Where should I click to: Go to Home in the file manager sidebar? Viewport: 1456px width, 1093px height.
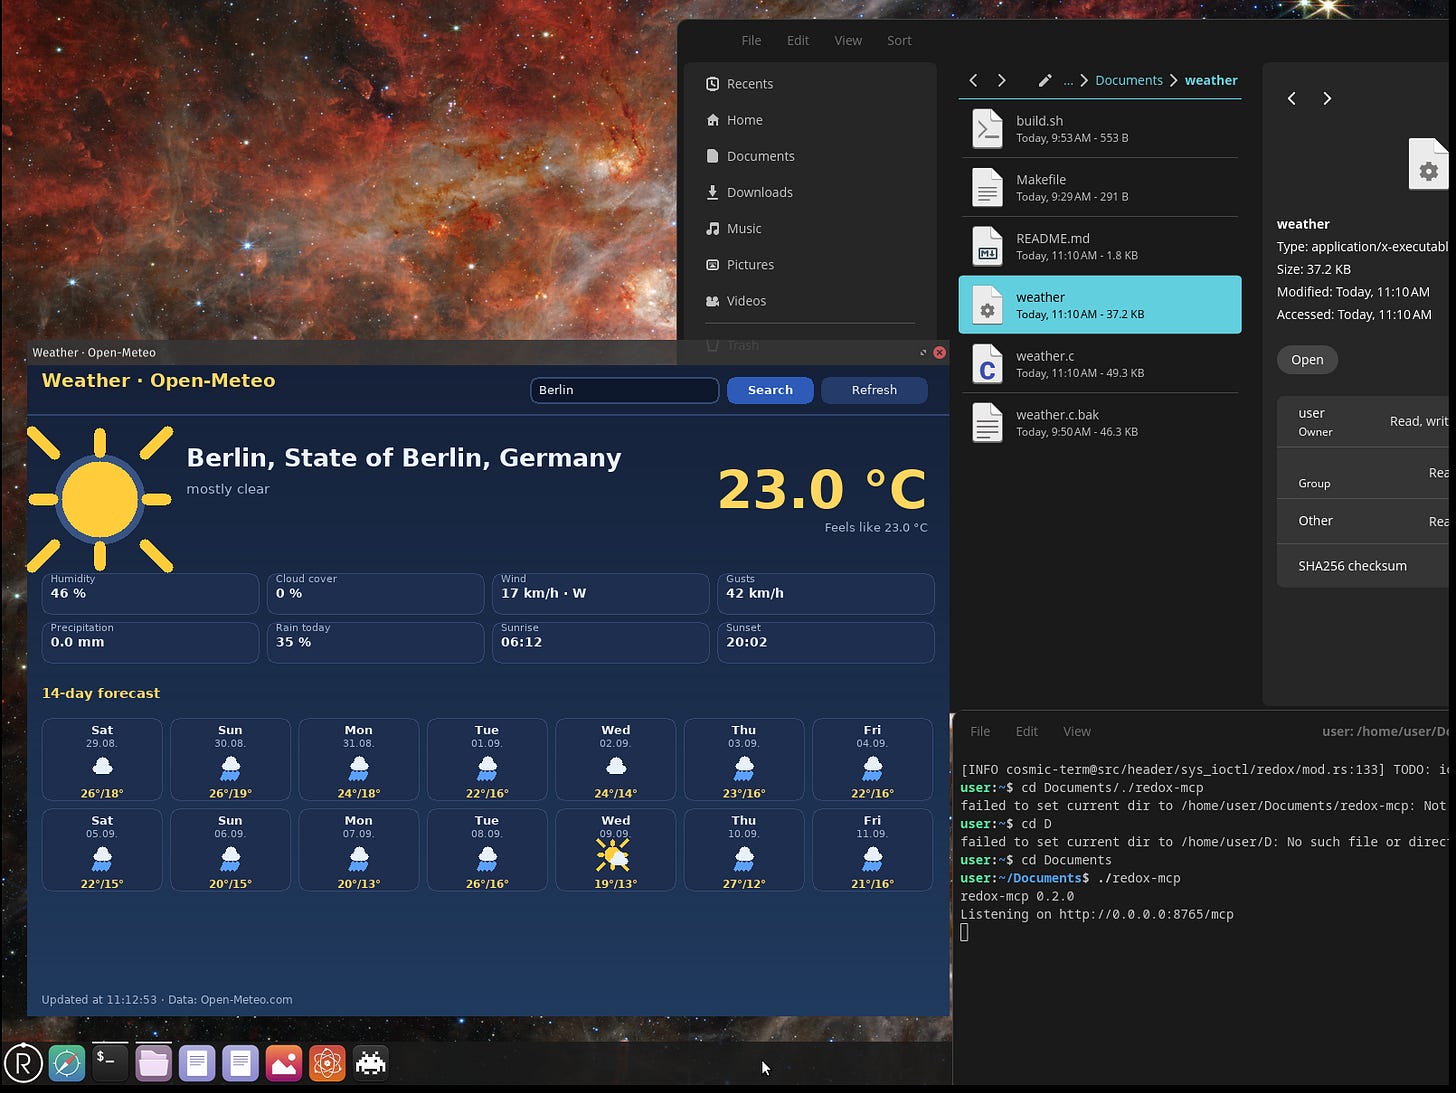point(810,120)
